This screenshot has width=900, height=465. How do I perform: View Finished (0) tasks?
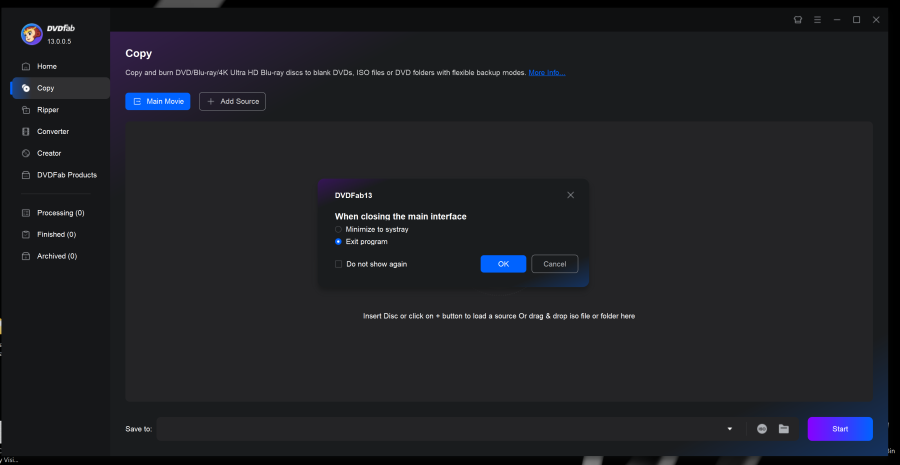point(55,234)
